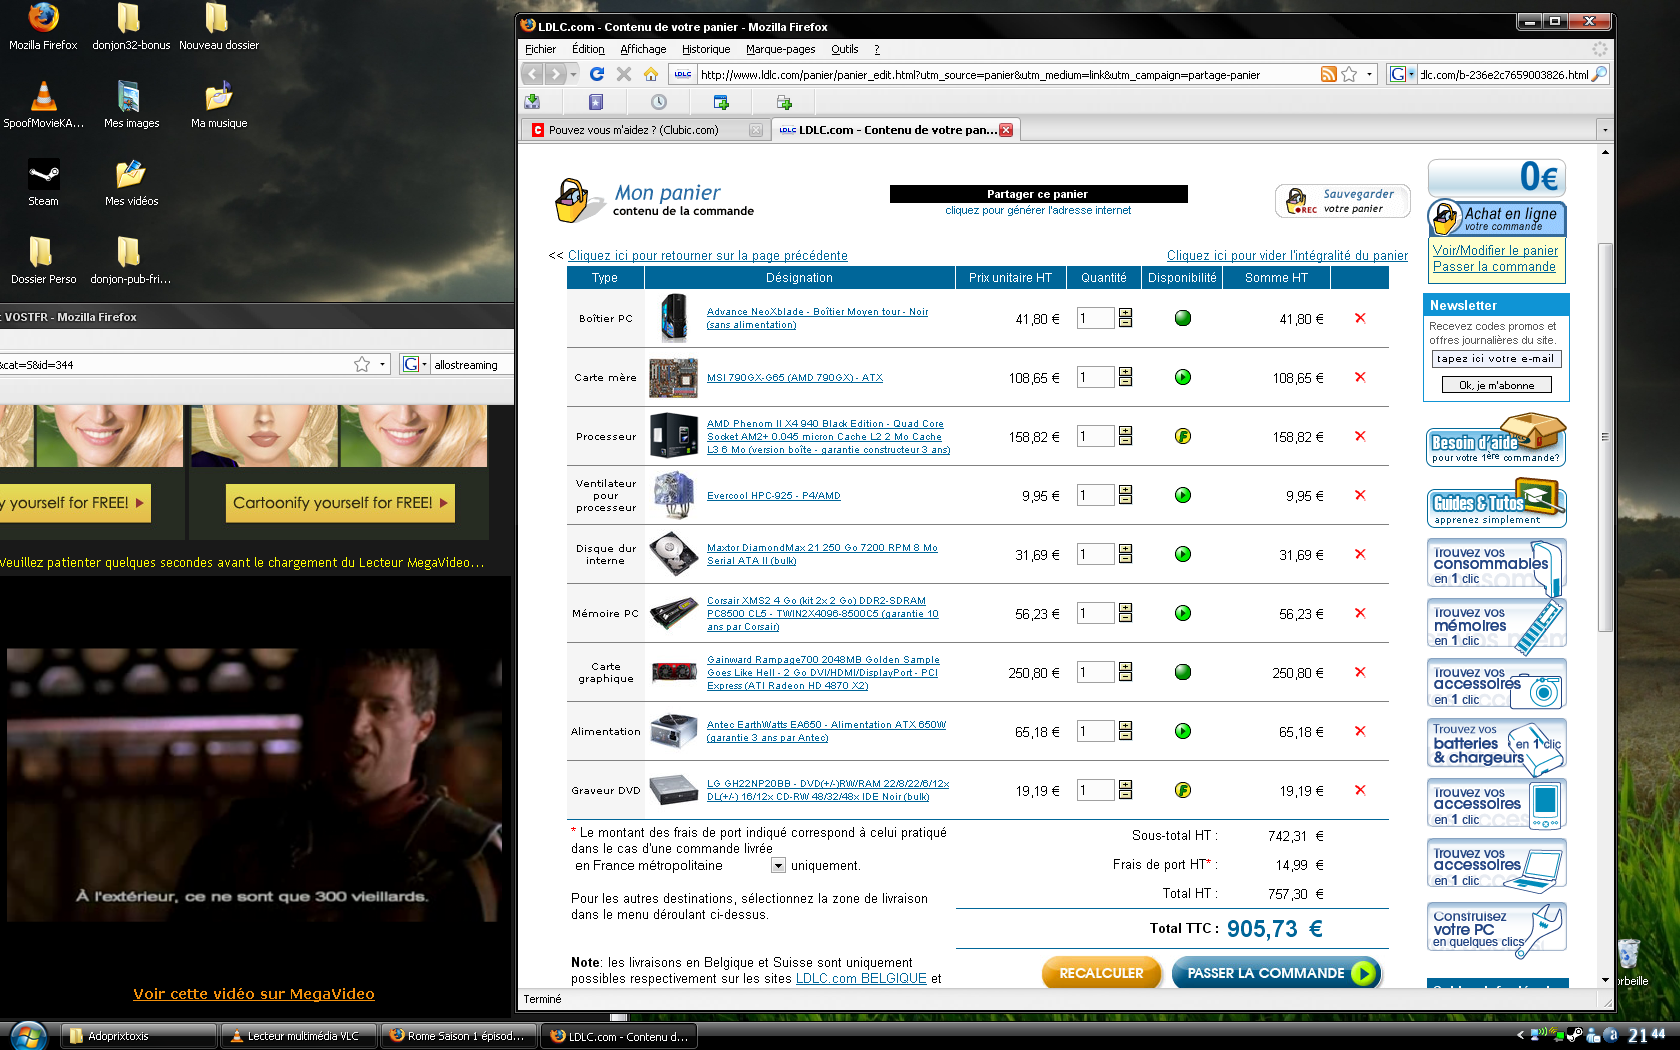1680x1050 pixels.
Task: Click the newsletter e-mail input field
Action: point(1496,359)
